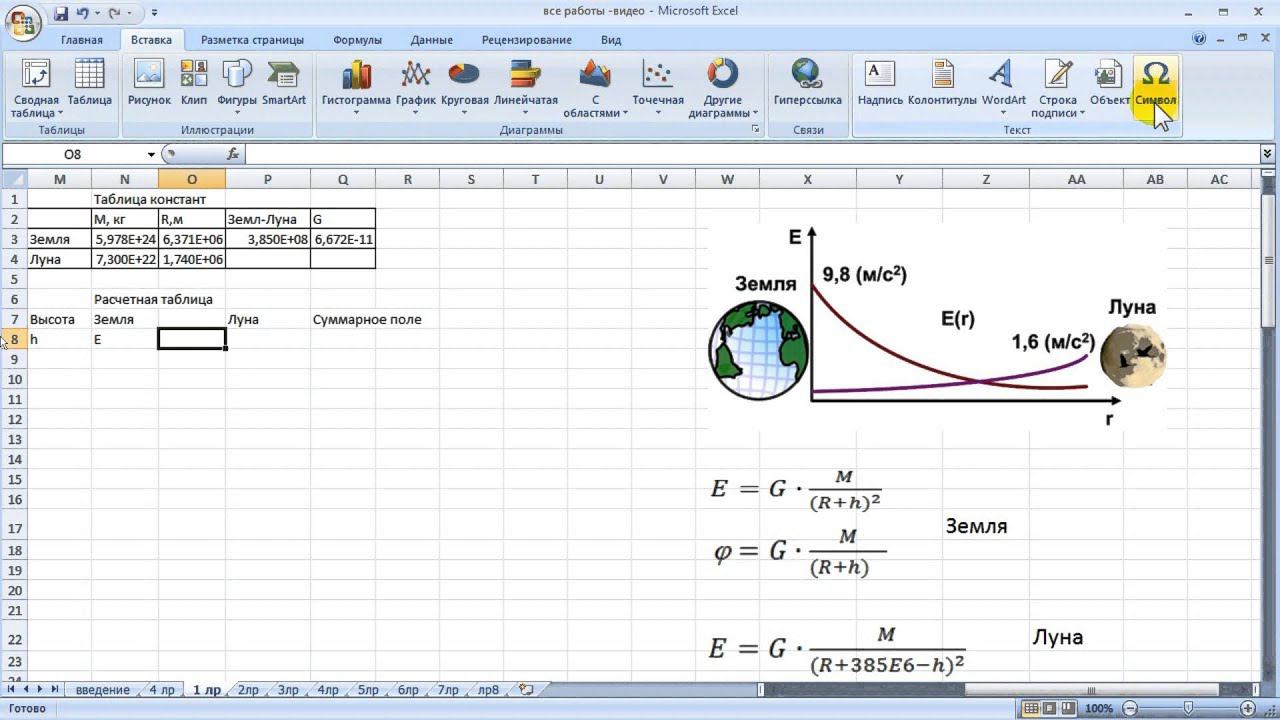Choose the График line chart

tap(415, 89)
